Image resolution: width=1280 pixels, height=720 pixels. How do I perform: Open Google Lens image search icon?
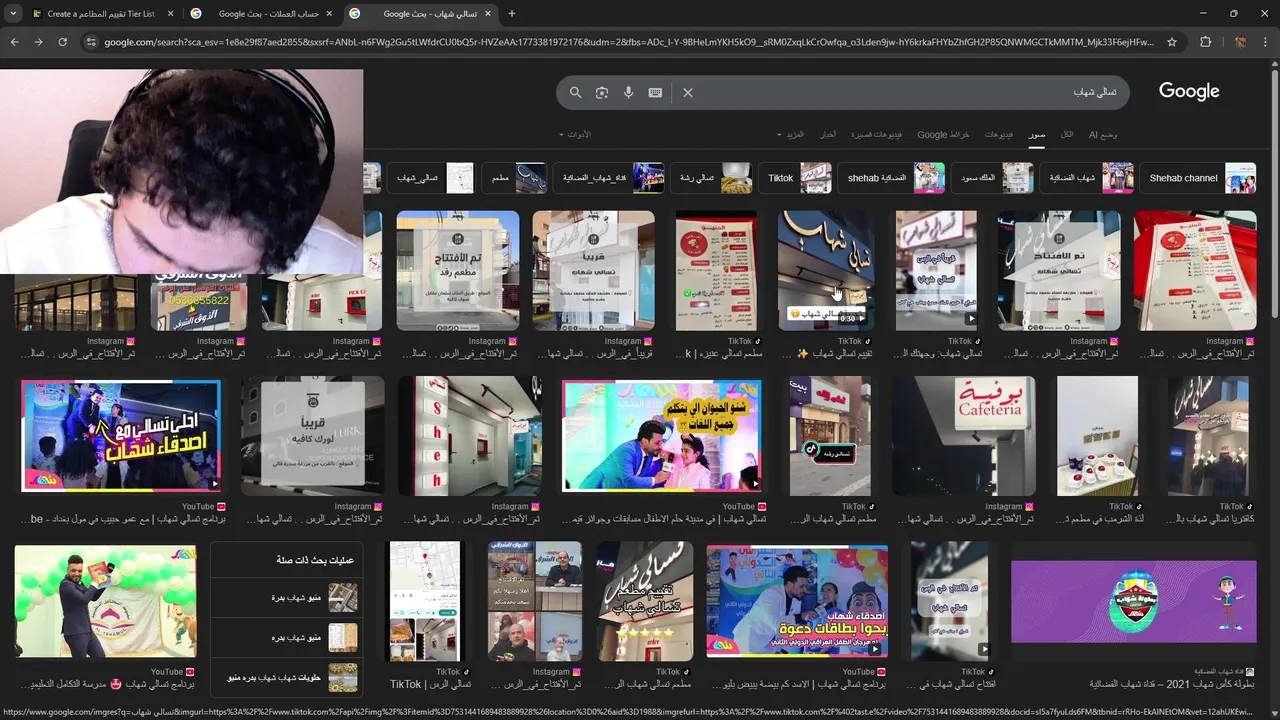602,92
